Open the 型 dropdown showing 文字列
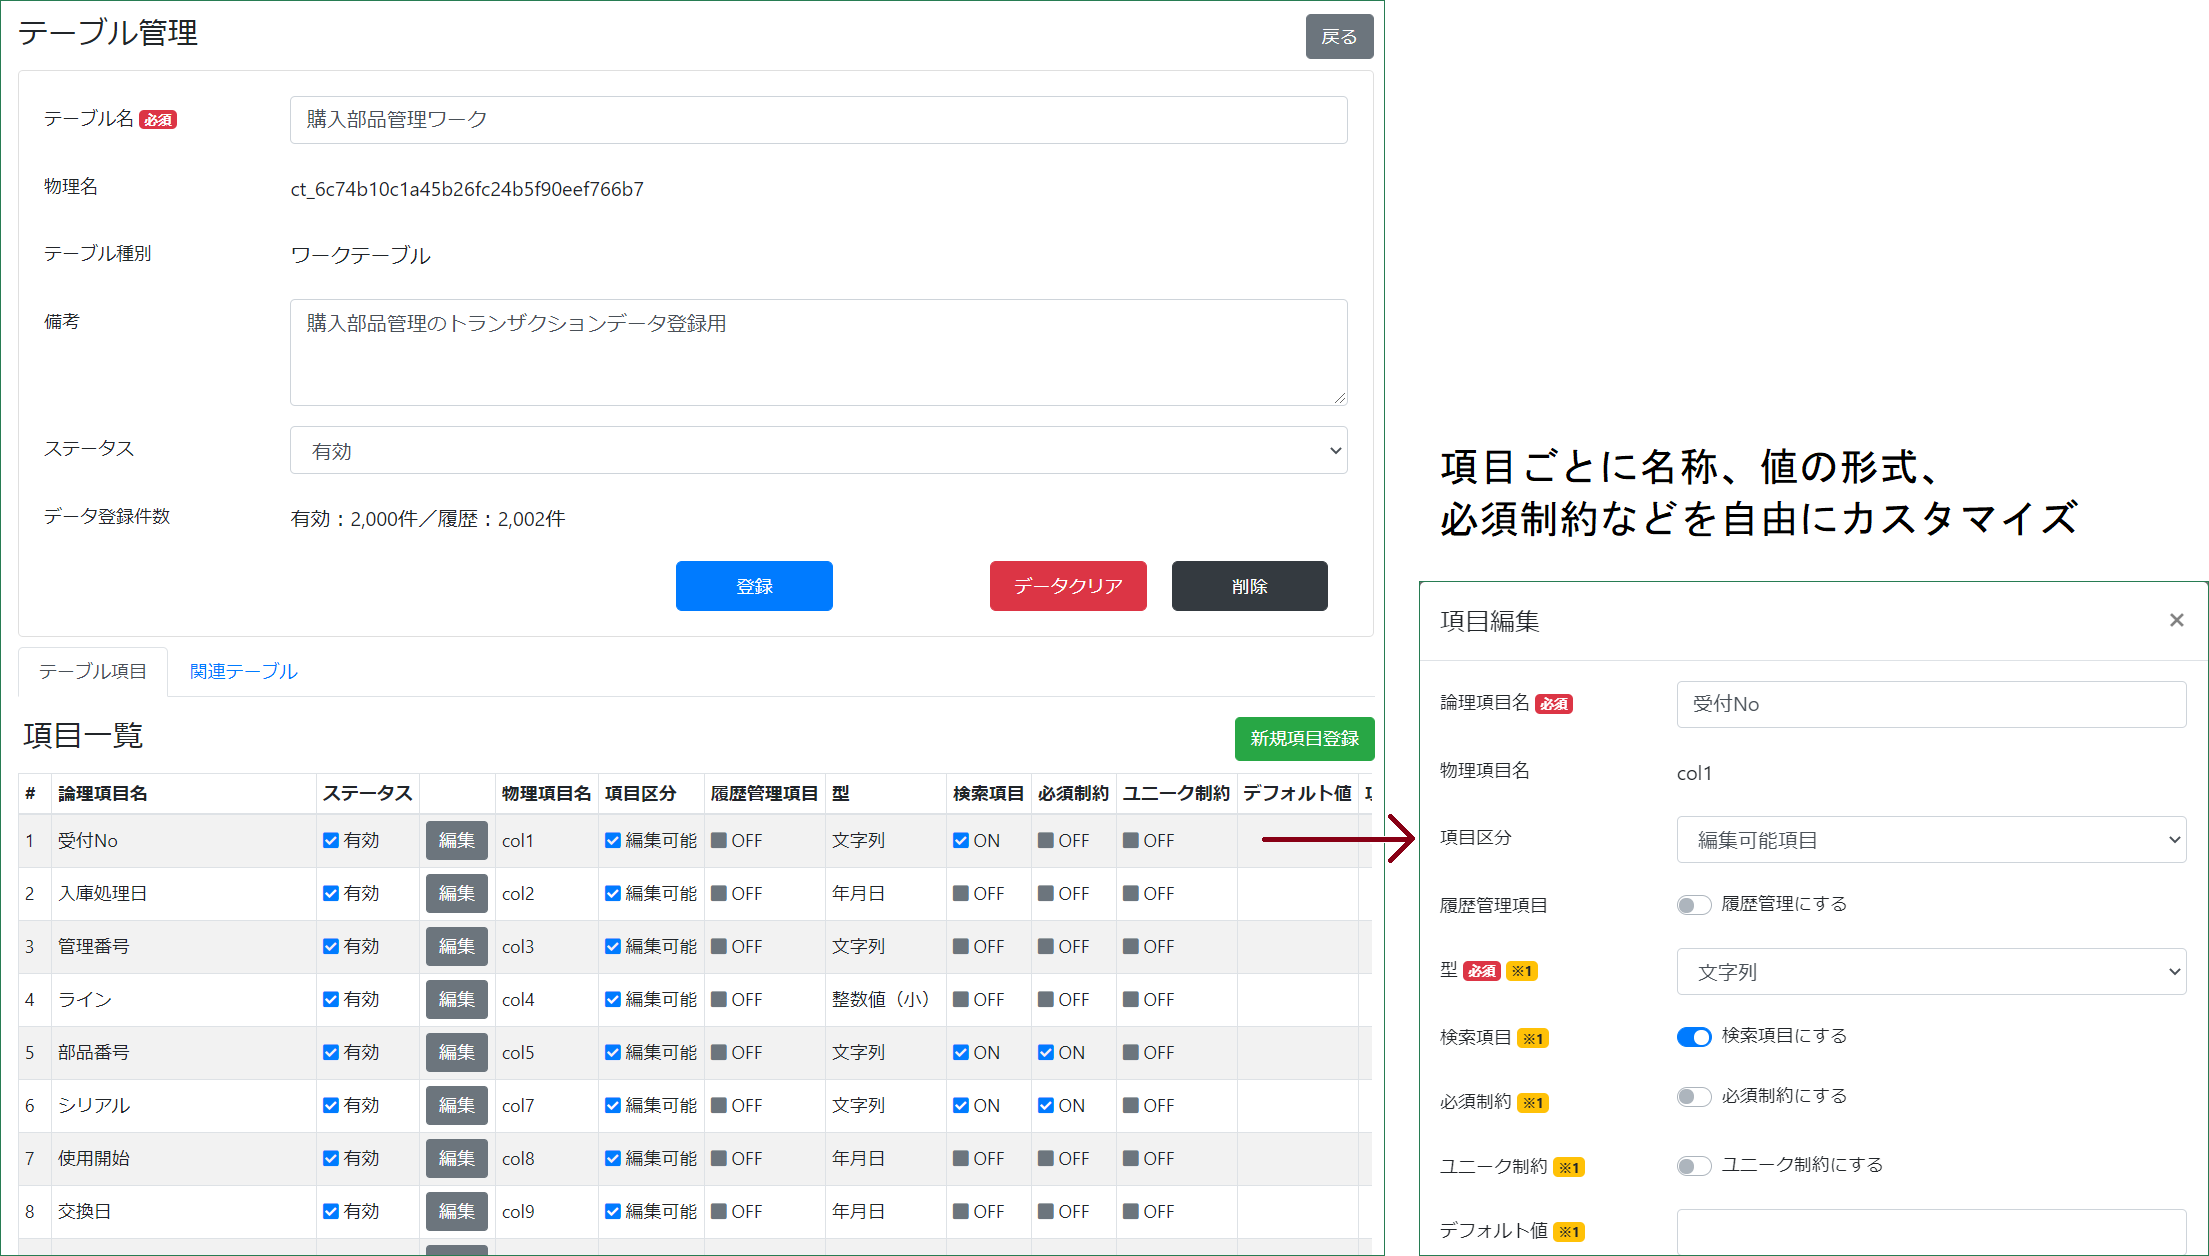2209x1256 pixels. click(1930, 972)
